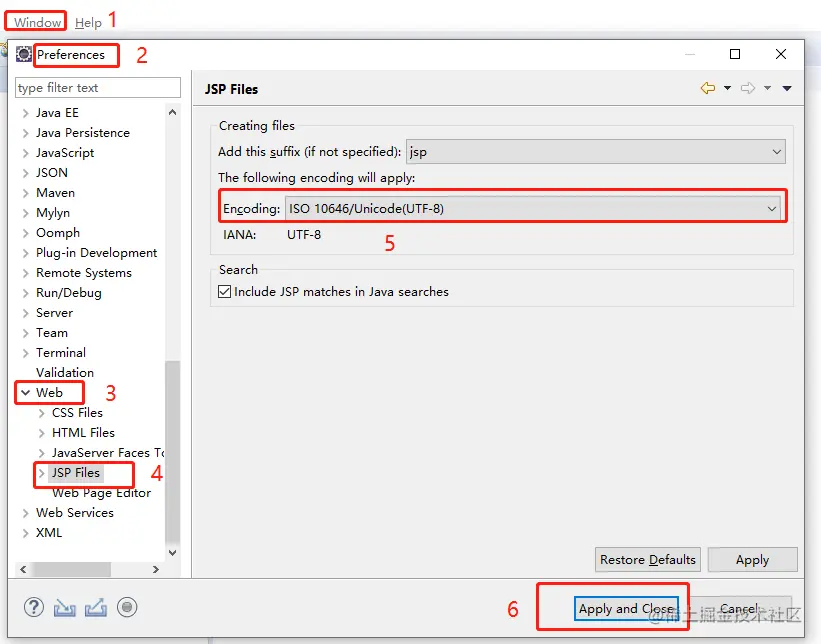Click the IANA value UTF-8 text
The image size is (821, 644).
click(x=304, y=235)
